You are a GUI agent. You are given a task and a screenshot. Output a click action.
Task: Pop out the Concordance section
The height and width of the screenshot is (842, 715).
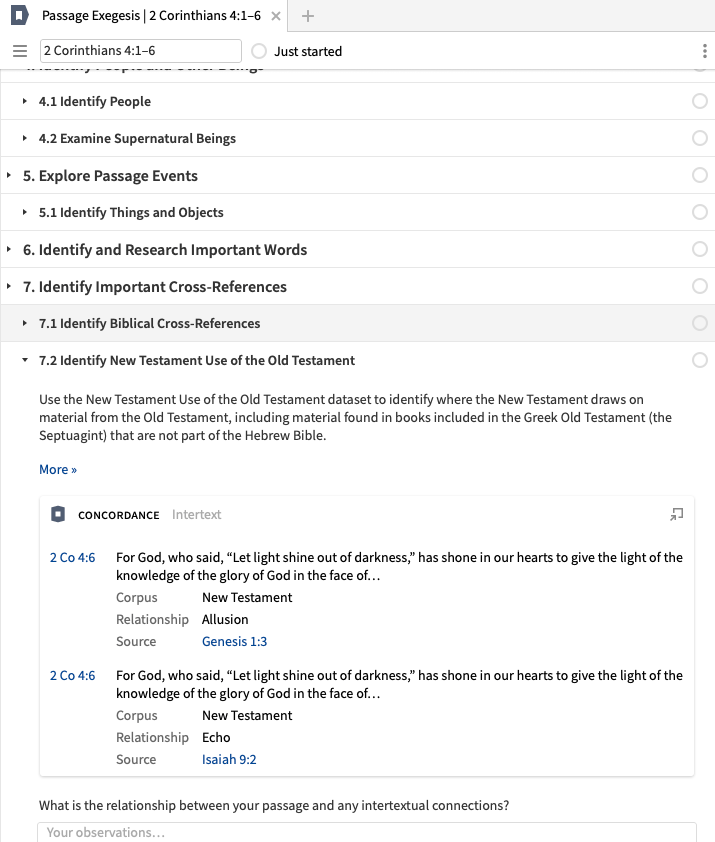coord(677,515)
